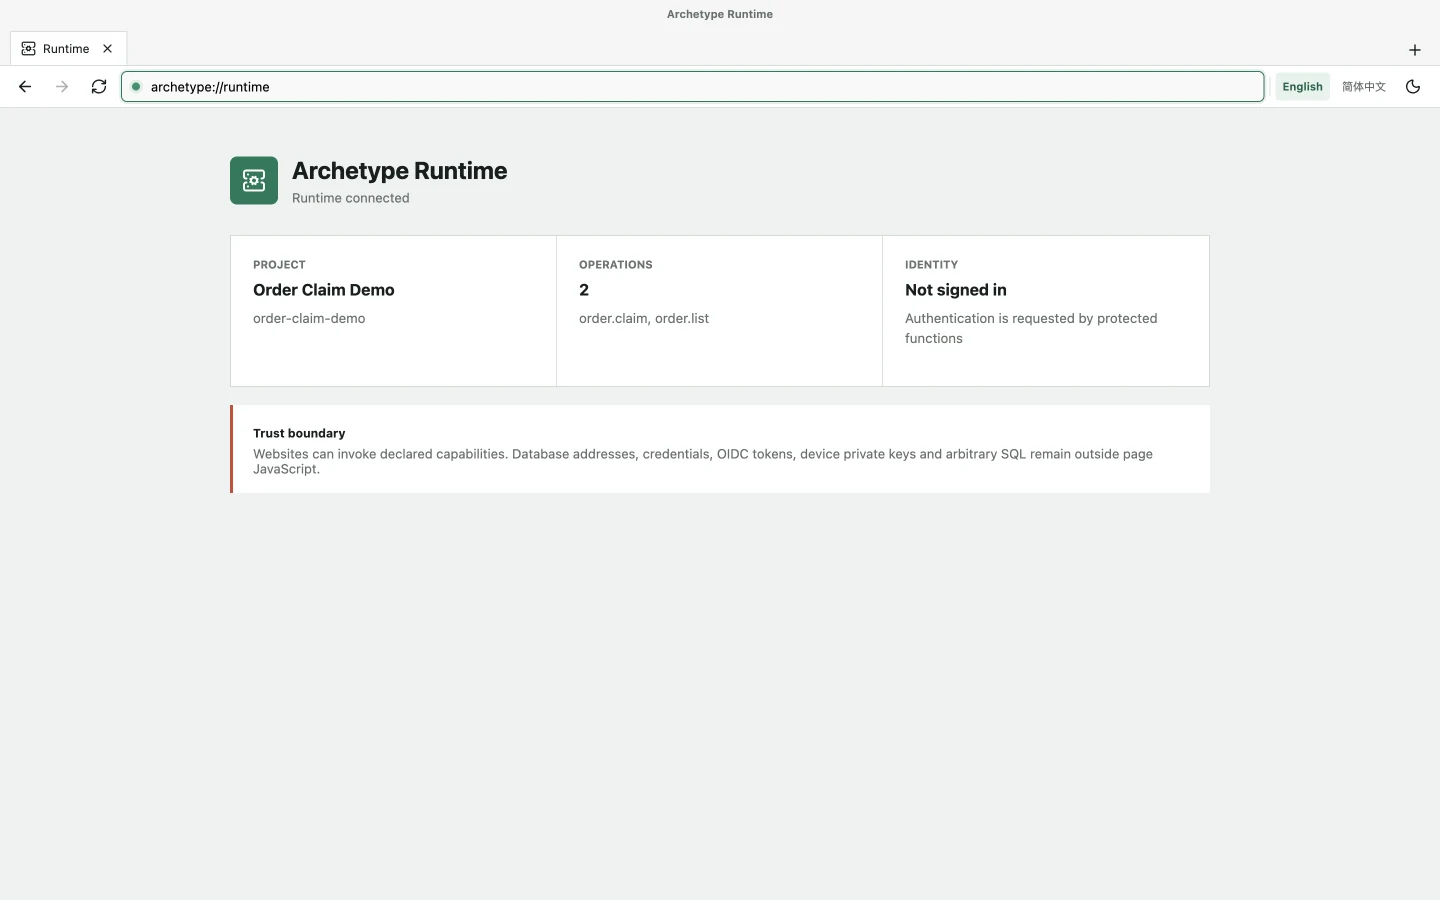Click the IDENTITY card label

tap(932, 265)
